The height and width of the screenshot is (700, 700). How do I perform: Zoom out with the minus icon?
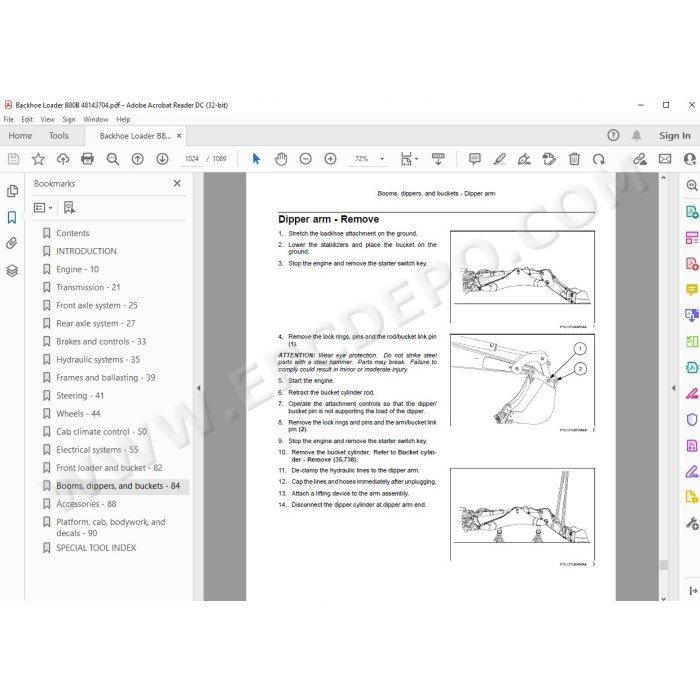(305, 159)
